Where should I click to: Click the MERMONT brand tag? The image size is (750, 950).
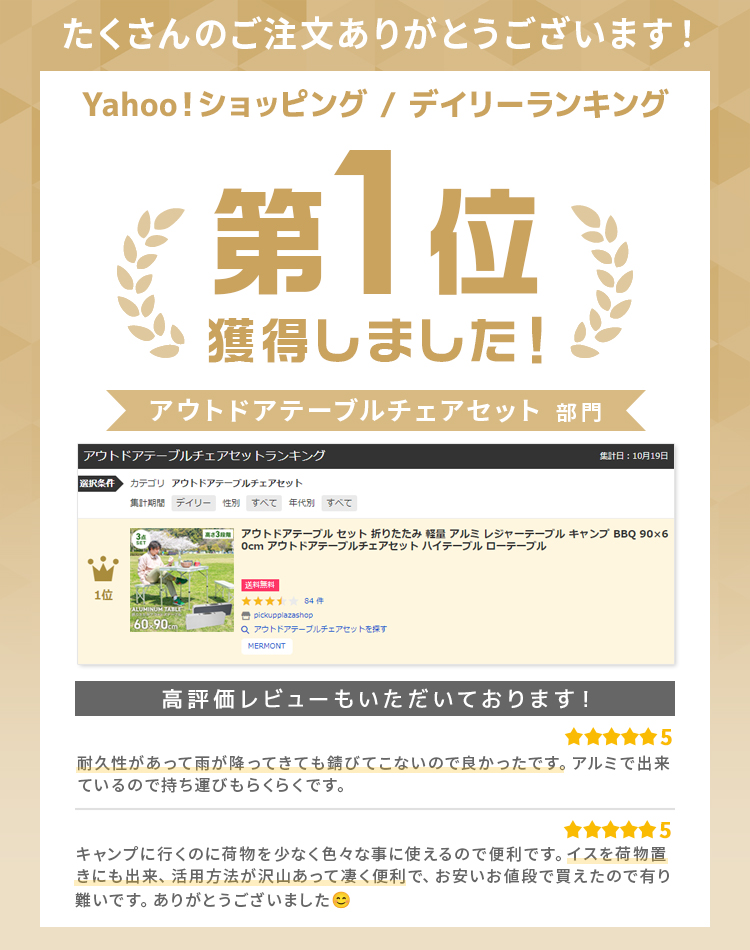267,646
